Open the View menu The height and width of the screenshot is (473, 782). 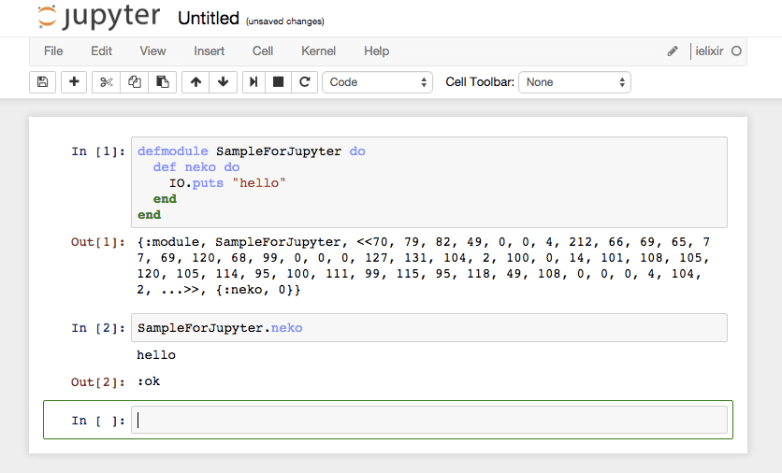(153, 51)
